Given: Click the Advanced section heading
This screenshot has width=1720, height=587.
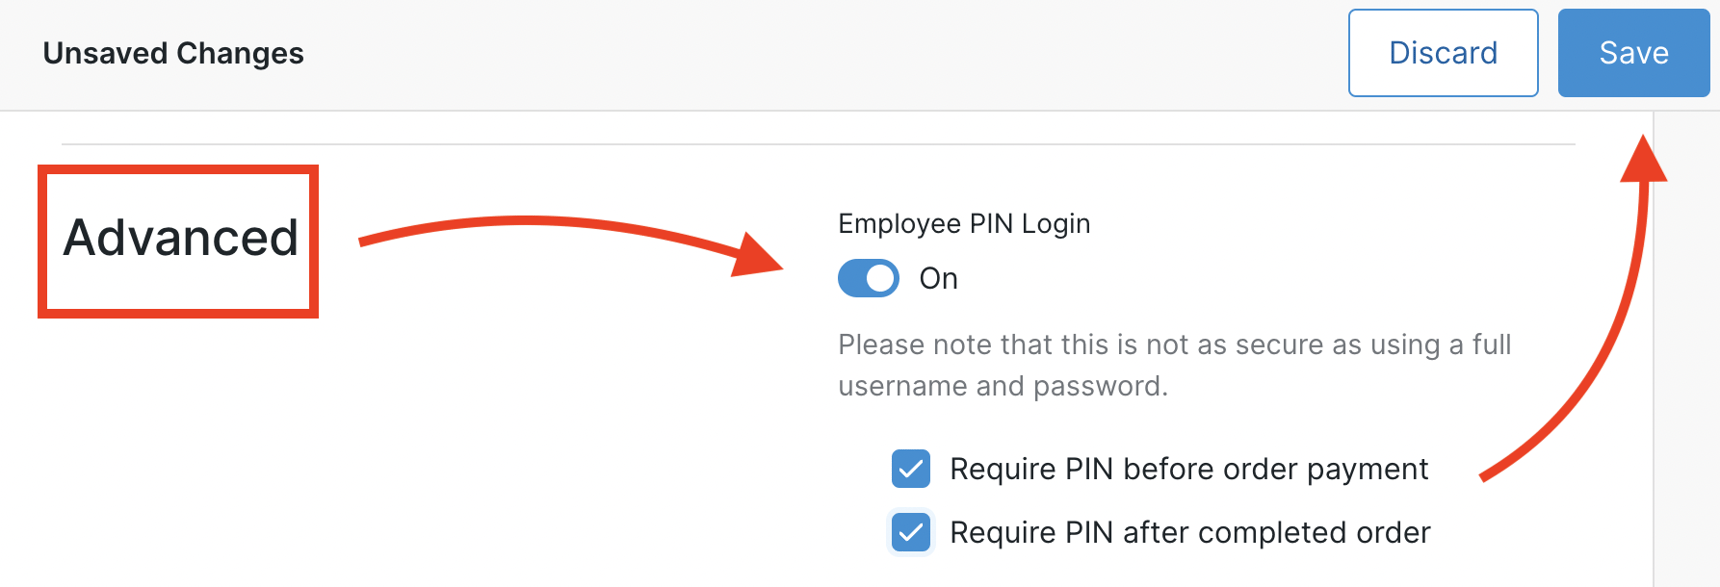Looking at the screenshot, I should pyautogui.click(x=180, y=238).
